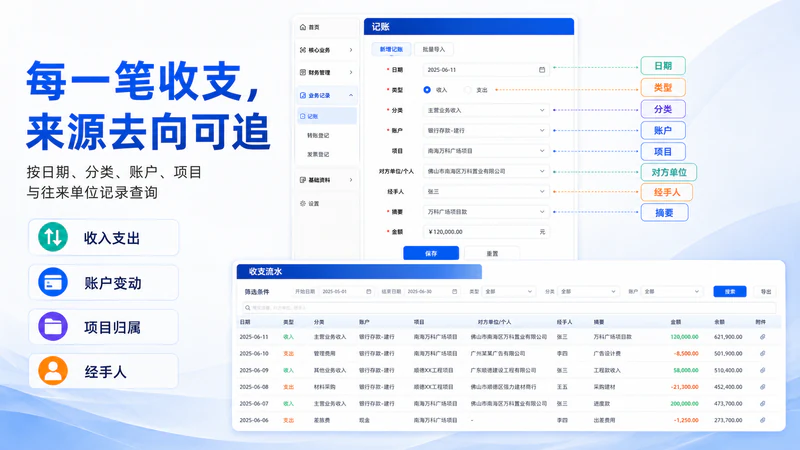Expand the 基础资料 menu chevron
800x450 pixels.
point(351,180)
